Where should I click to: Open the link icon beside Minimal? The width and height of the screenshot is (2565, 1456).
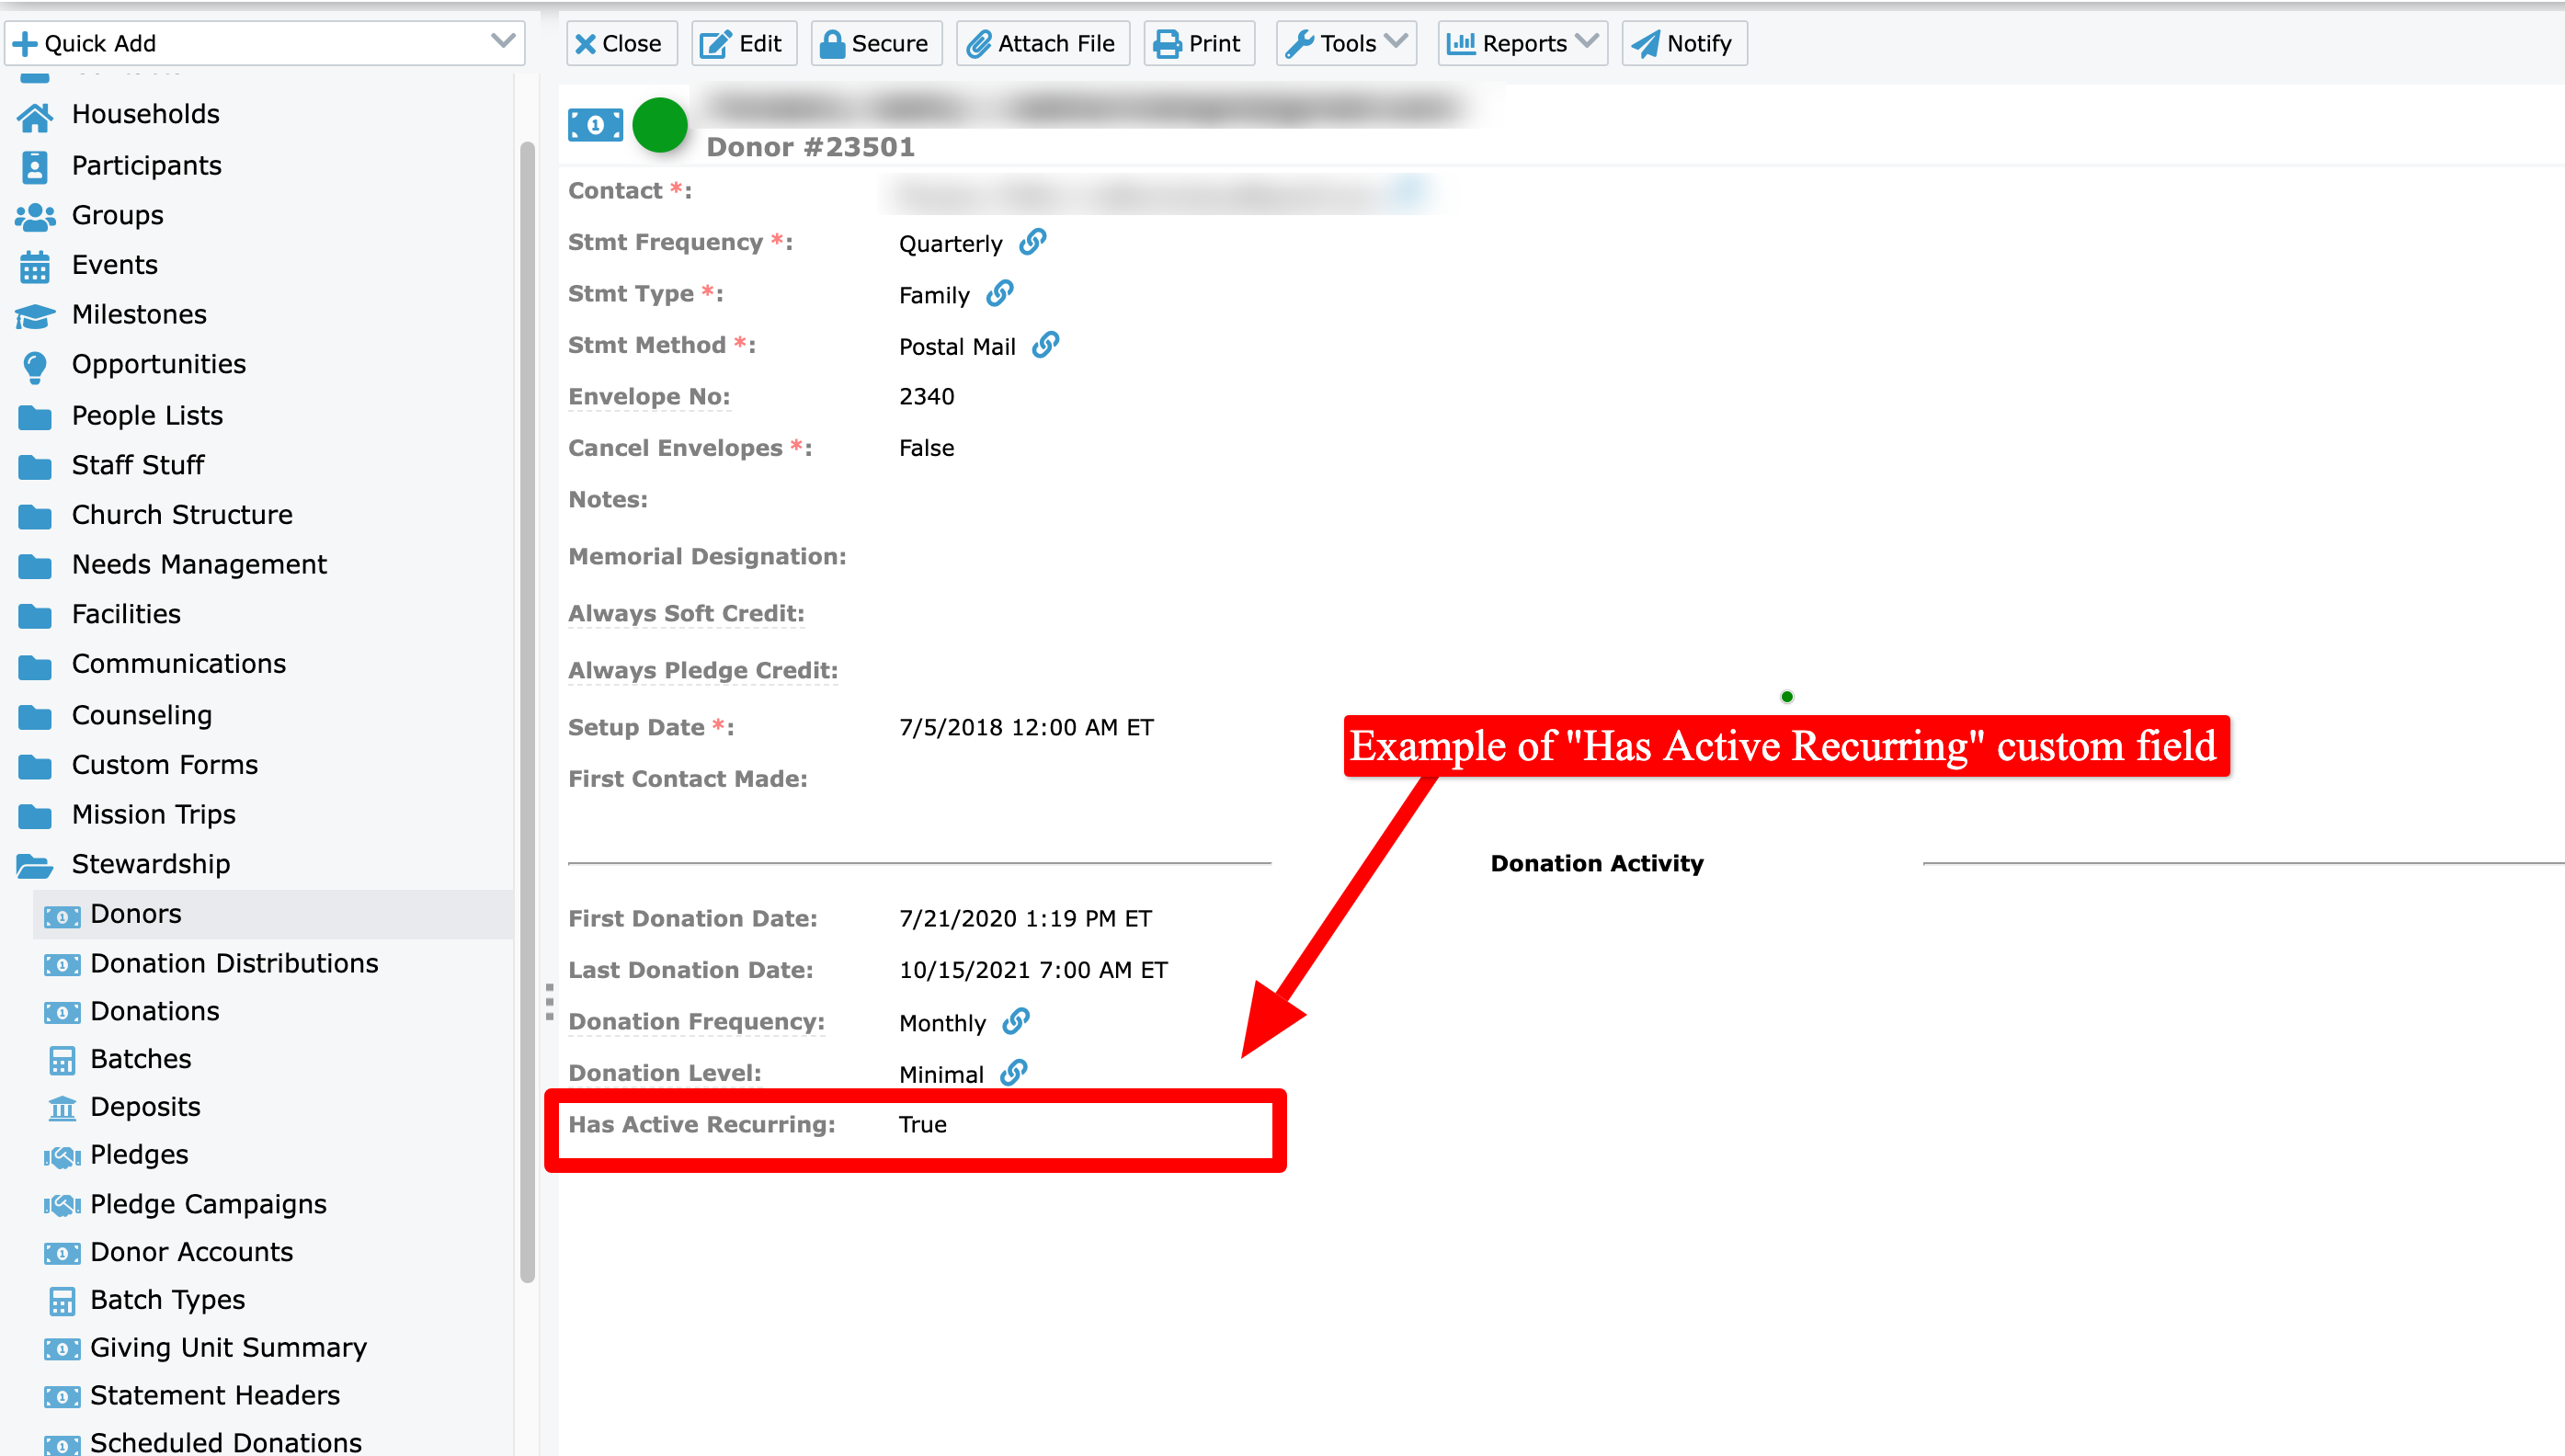pos(1014,1072)
